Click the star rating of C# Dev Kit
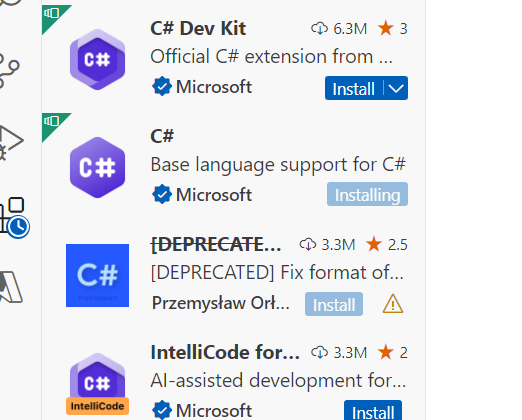Viewport: 522px width, 420px height. (393, 29)
